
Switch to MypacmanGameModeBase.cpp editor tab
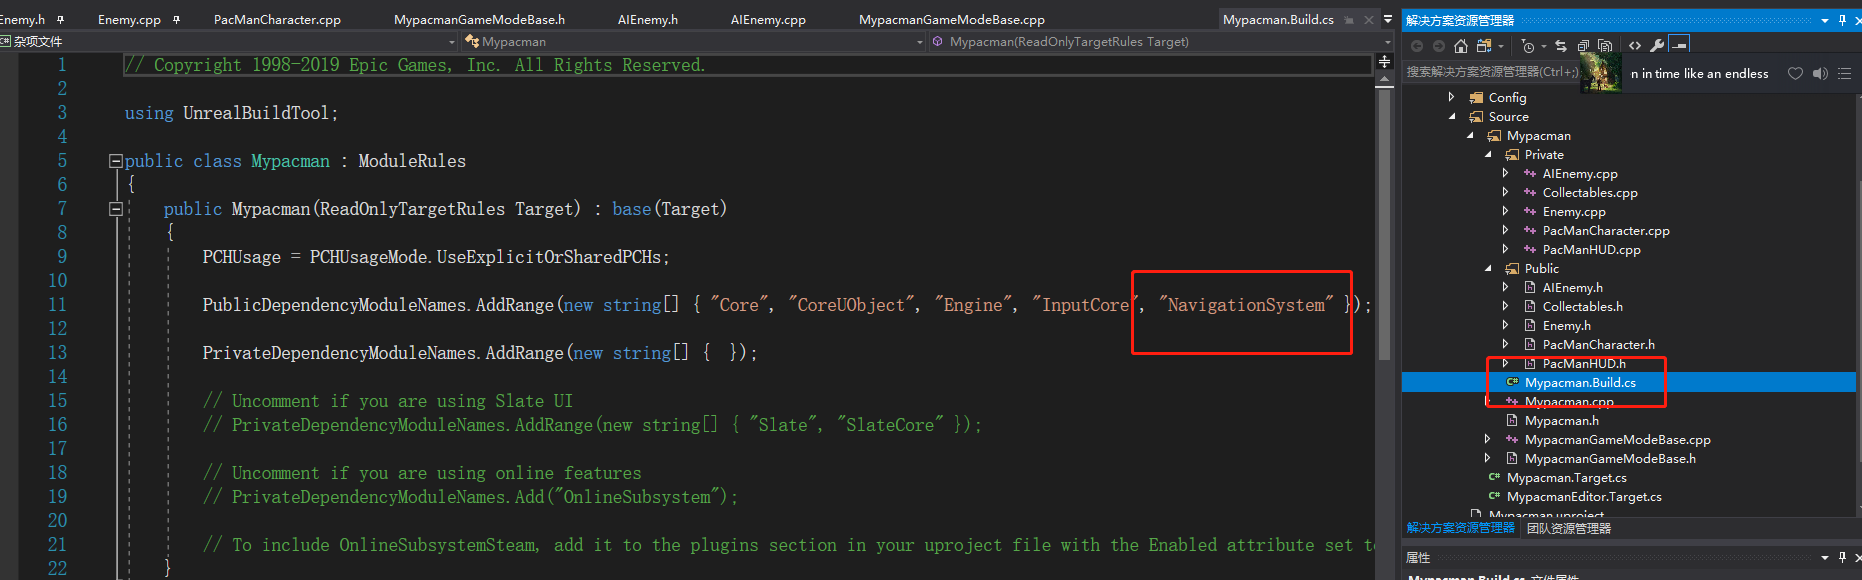951,20
